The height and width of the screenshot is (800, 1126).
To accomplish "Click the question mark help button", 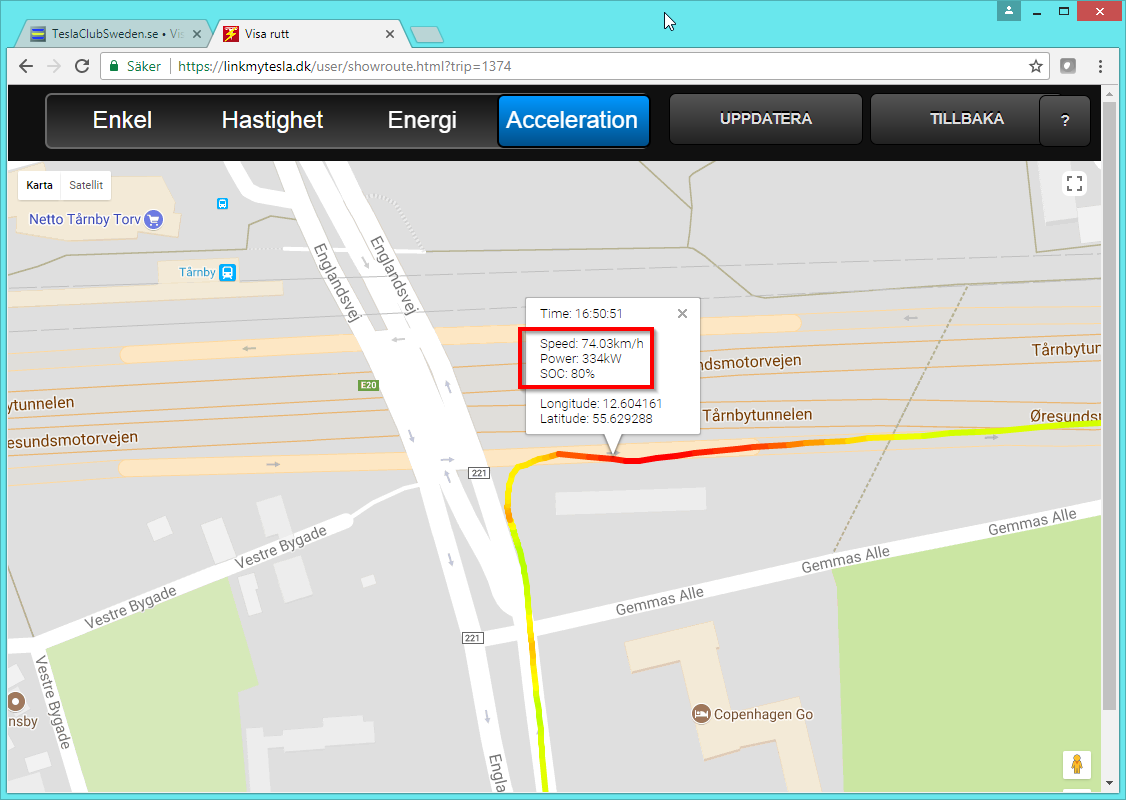I will [1065, 121].
